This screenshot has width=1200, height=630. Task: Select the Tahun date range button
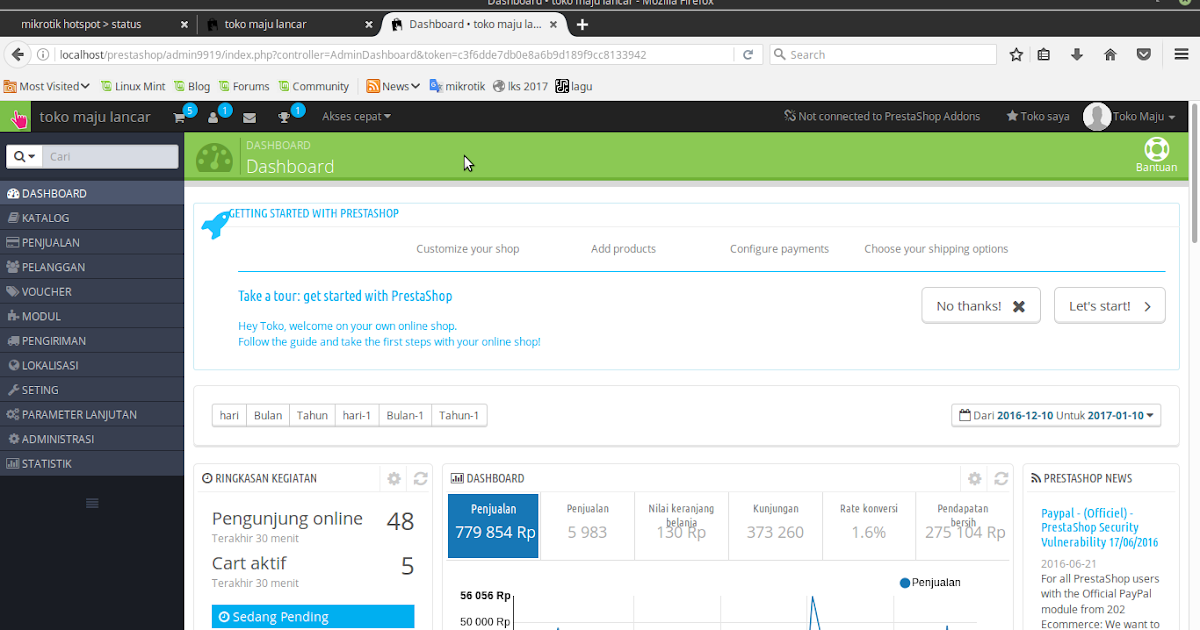(x=312, y=415)
